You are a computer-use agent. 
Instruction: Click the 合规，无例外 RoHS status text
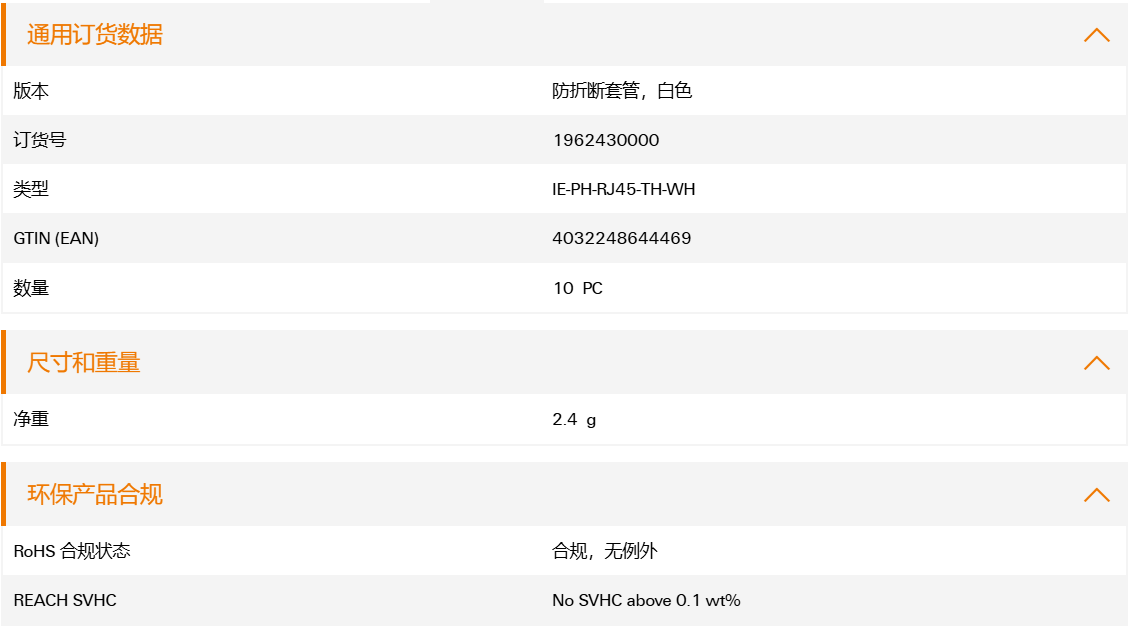[605, 551]
